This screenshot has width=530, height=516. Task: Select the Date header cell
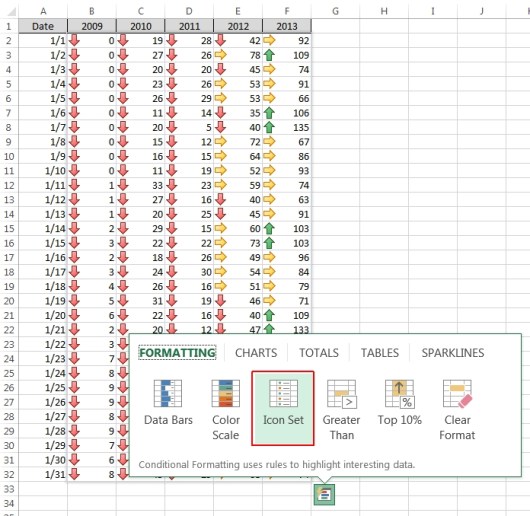click(43, 26)
